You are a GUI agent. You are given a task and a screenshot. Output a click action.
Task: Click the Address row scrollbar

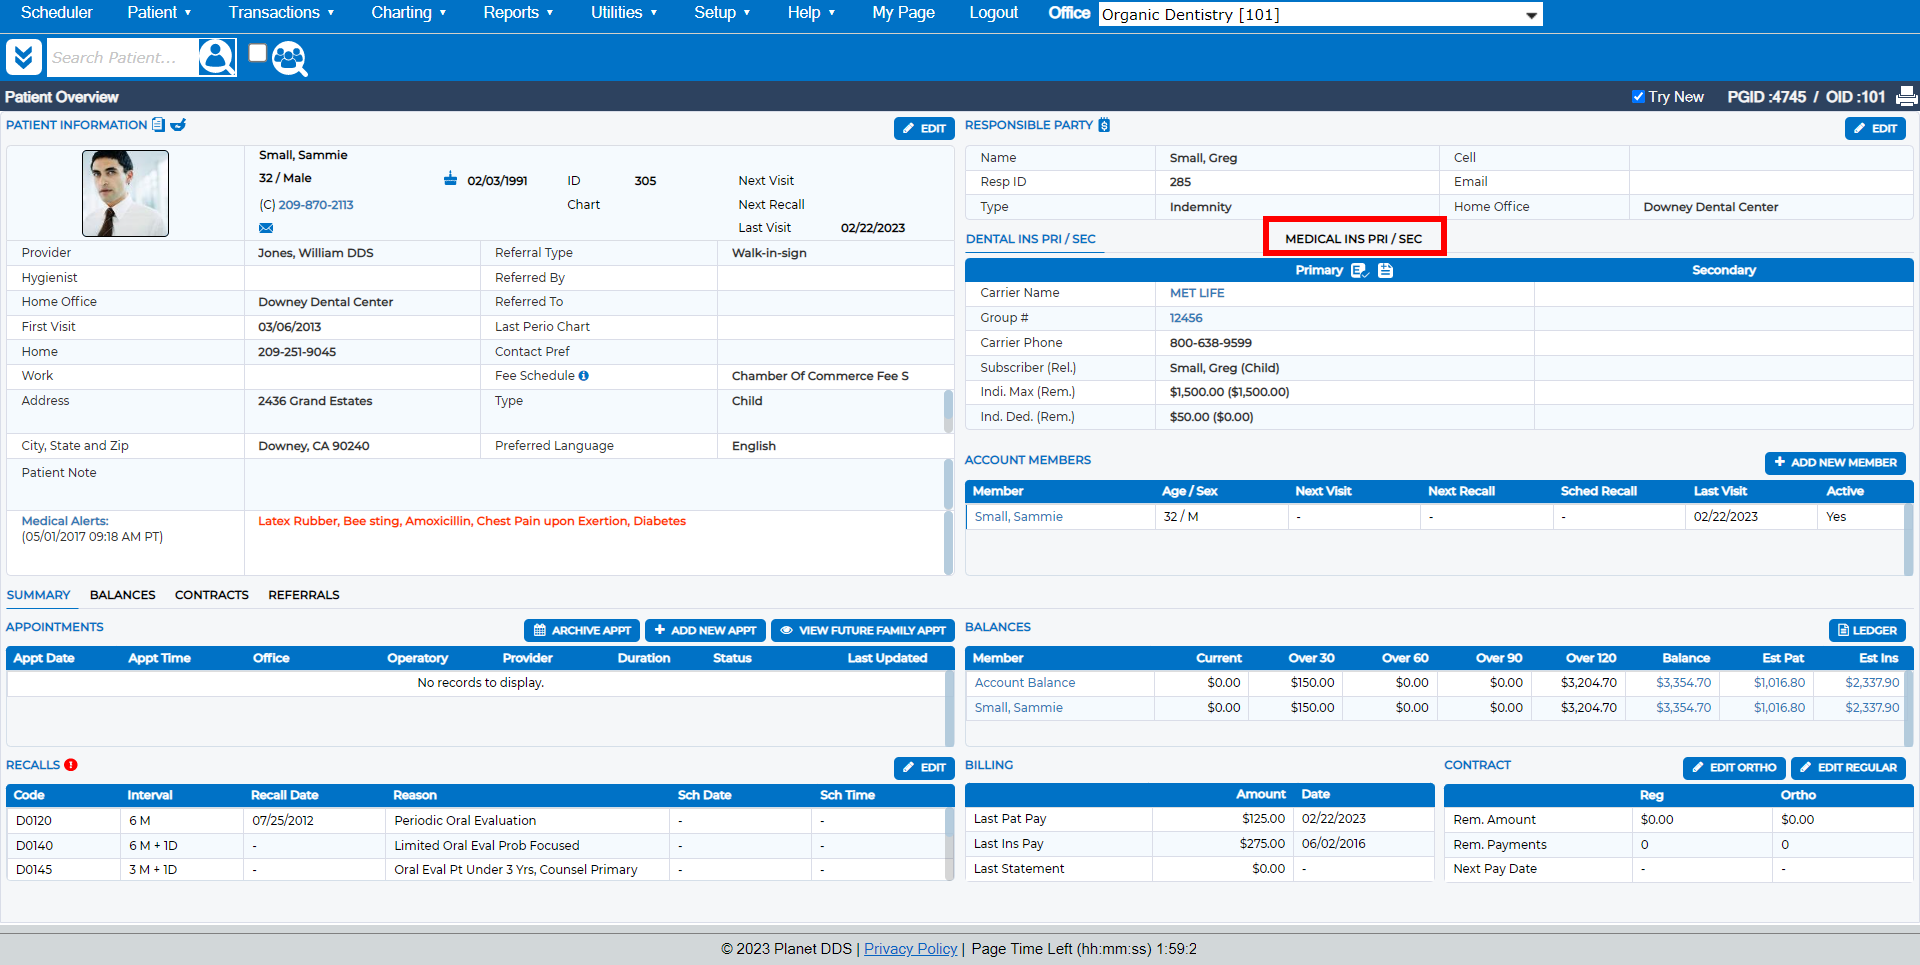click(x=947, y=411)
